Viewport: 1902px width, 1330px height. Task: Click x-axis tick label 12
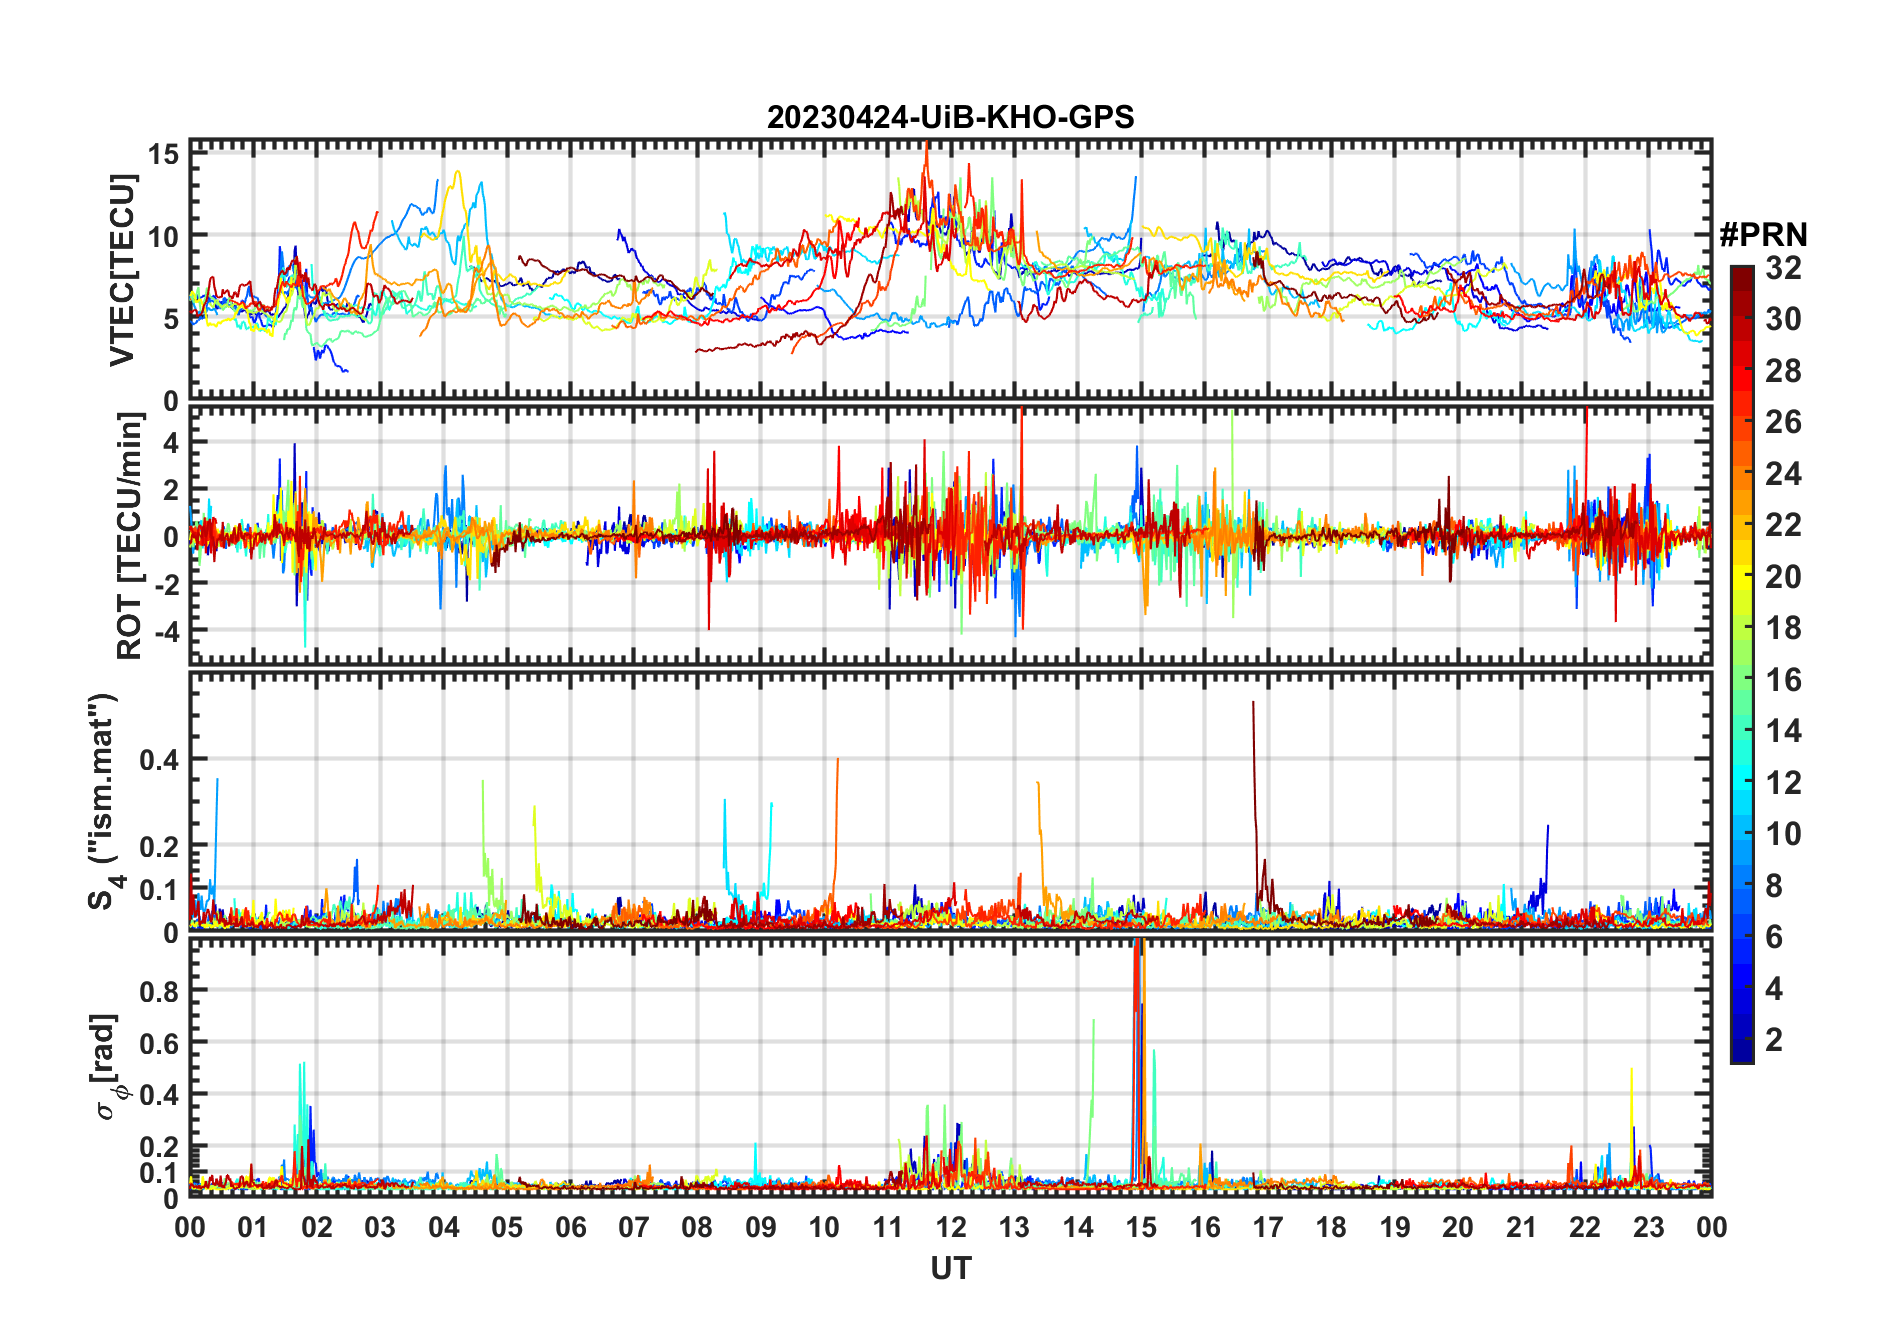(x=950, y=1227)
